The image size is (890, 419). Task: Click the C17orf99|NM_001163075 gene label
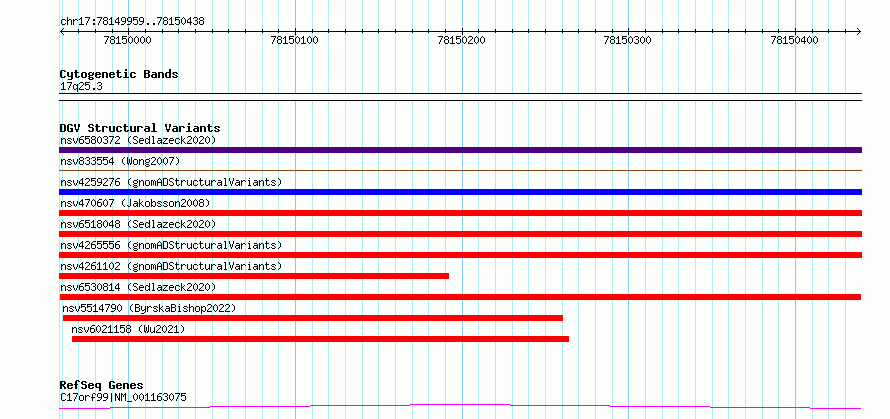click(123, 397)
